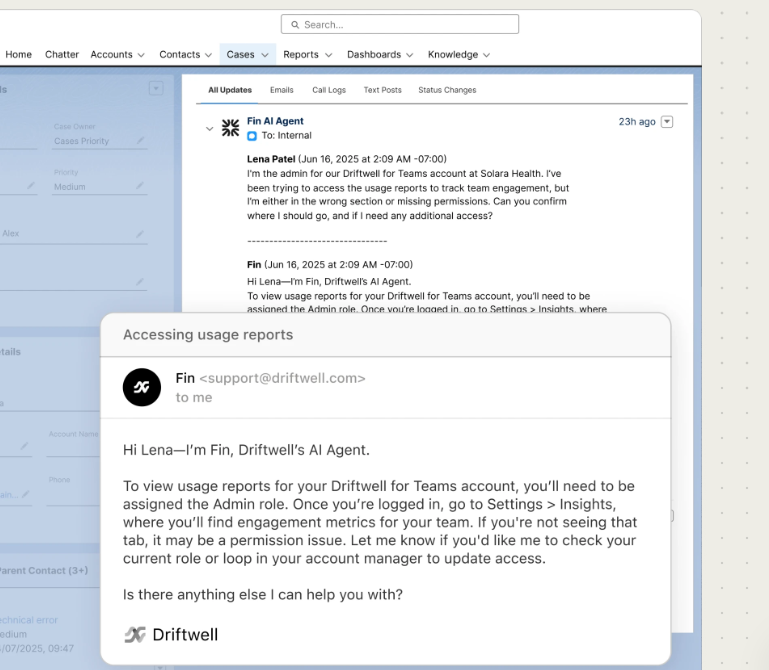The image size is (769, 670).
Task: Open the Fin AI Agent profile link
Action: (275, 121)
